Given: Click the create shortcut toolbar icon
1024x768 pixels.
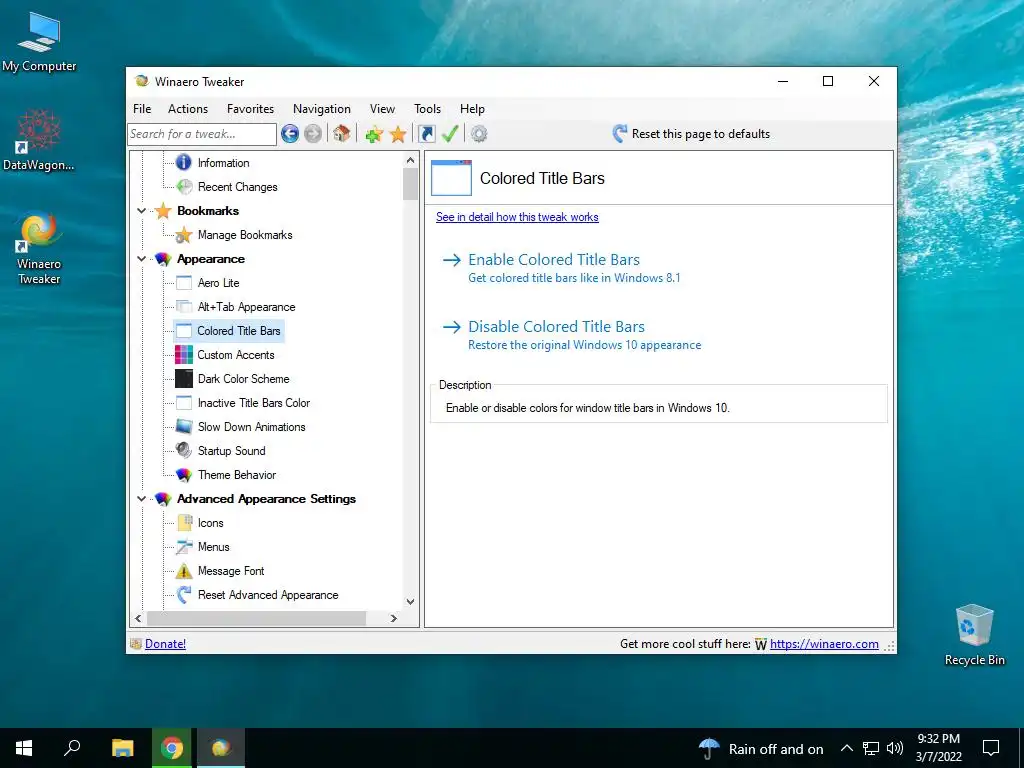Looking at the screenshot, I should click(x=426, y=134).
